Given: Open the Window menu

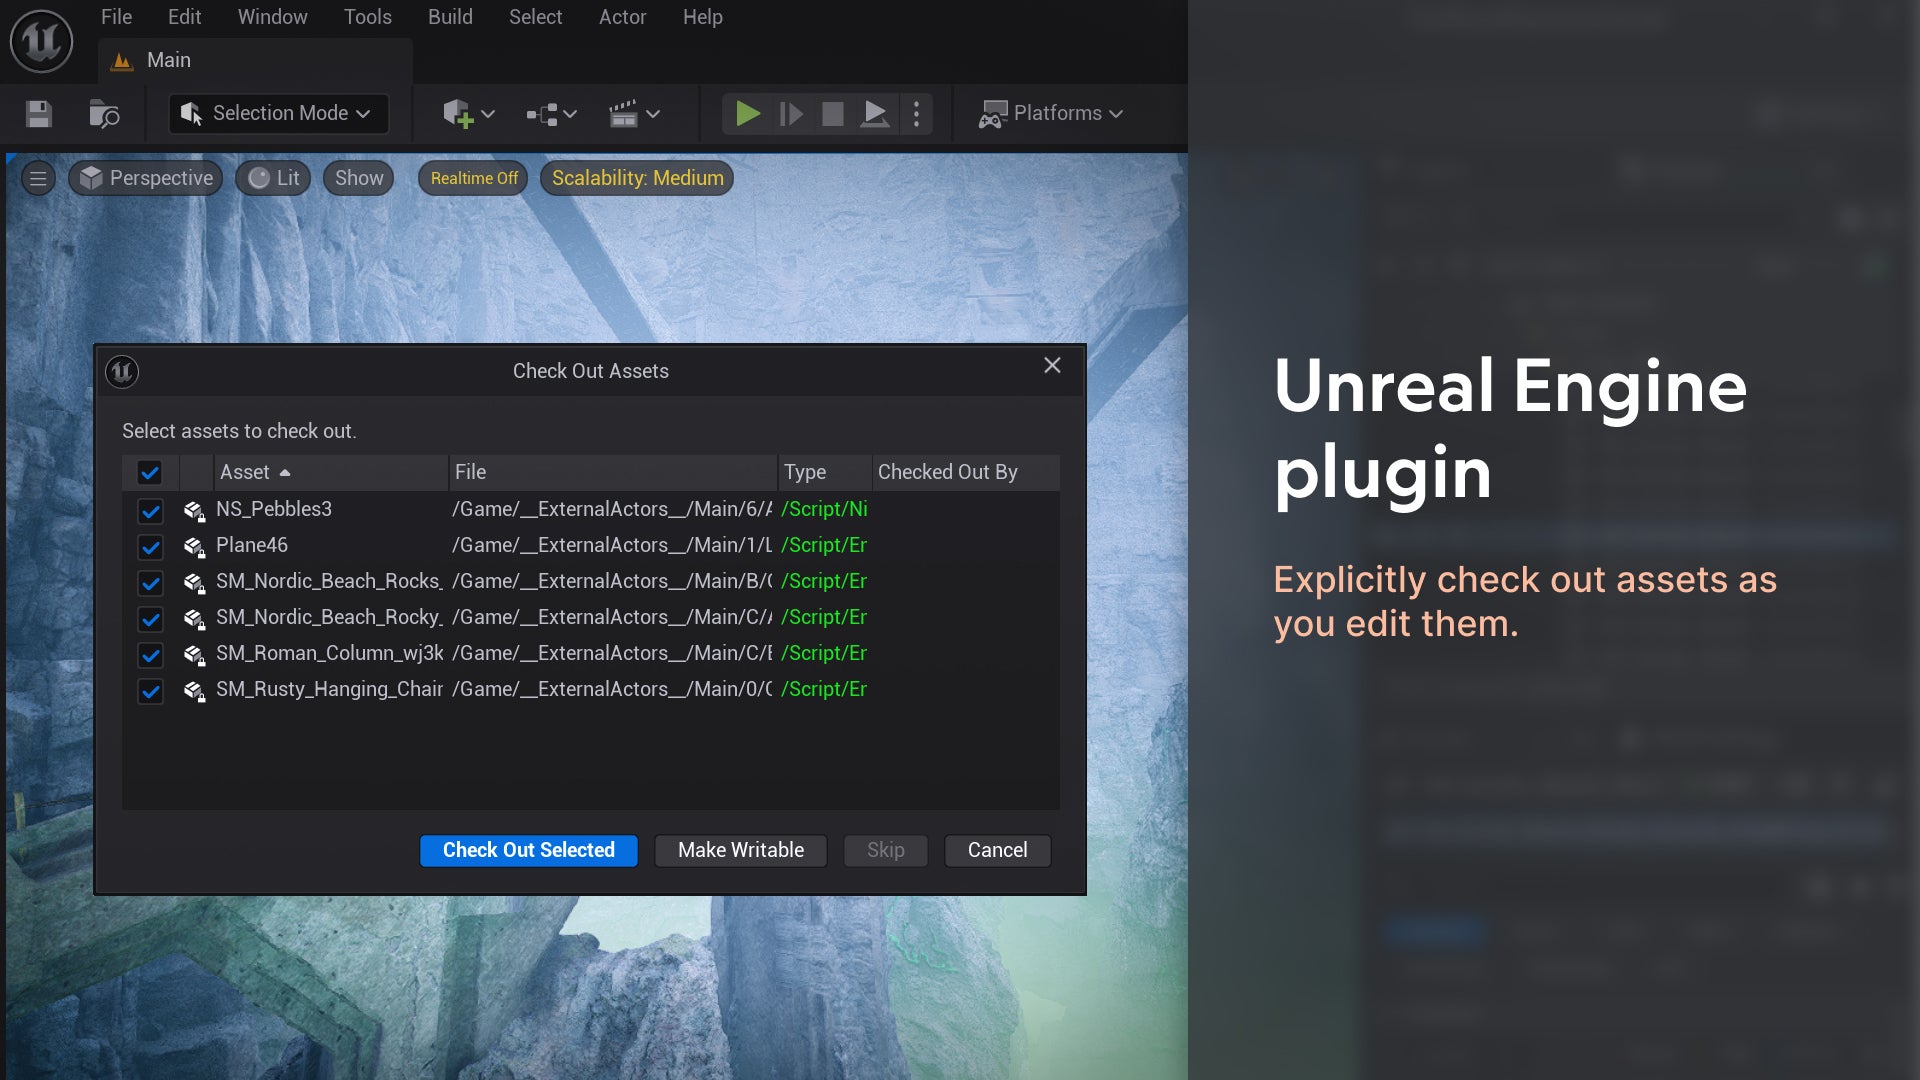Looking at the screenshot, I should [x=272, y=17].
